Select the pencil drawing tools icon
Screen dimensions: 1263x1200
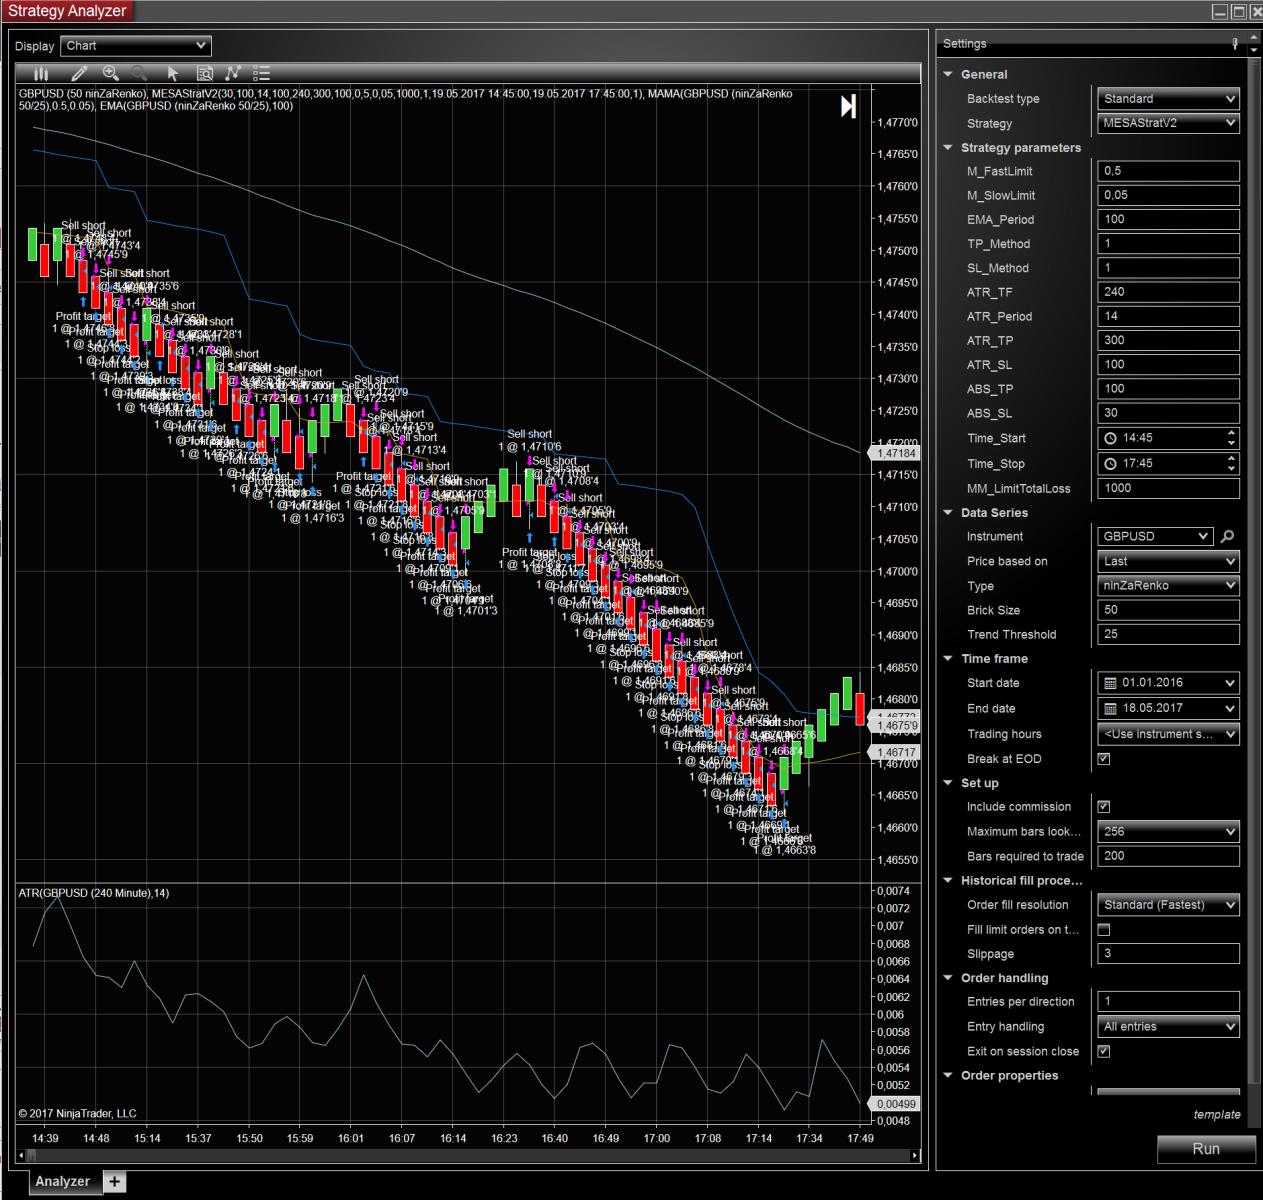[79, 73]
